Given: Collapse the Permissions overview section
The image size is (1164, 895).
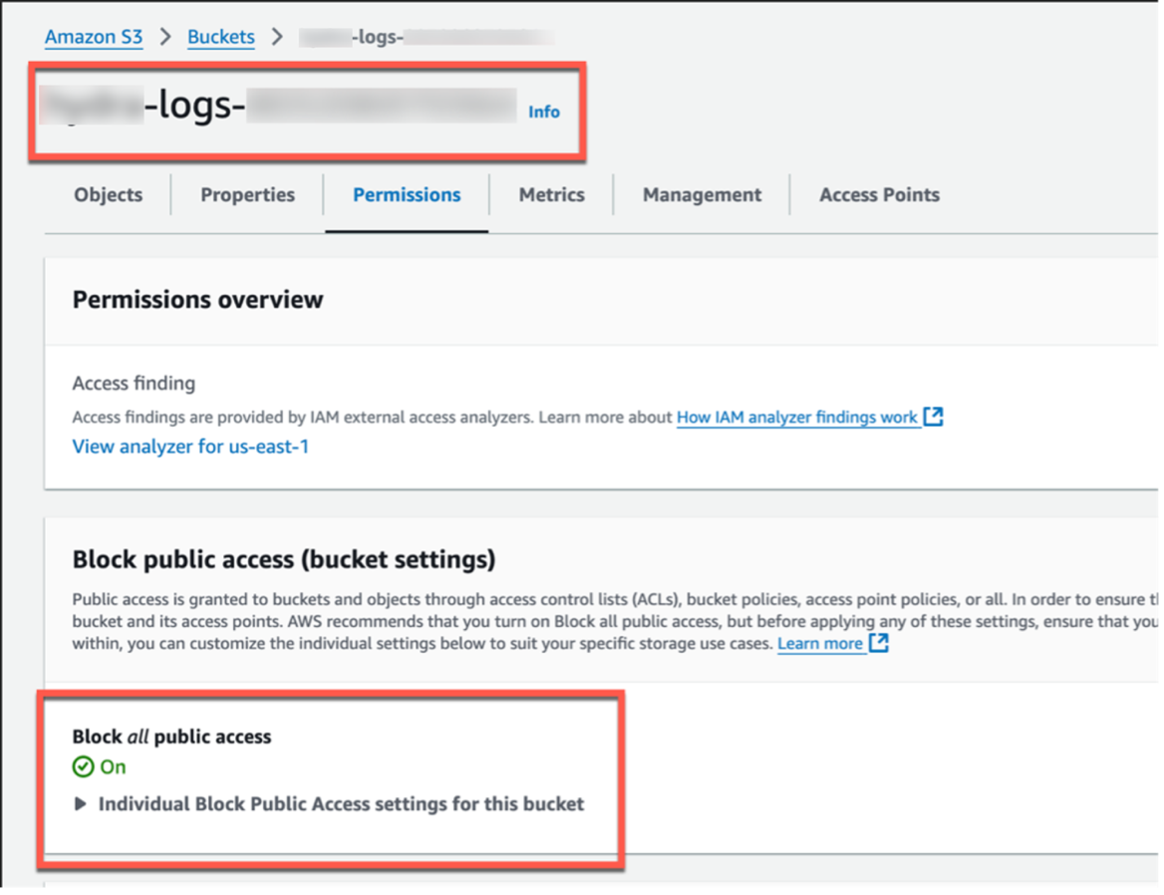Looking at the screenshot, I should (x=197, y=299).
